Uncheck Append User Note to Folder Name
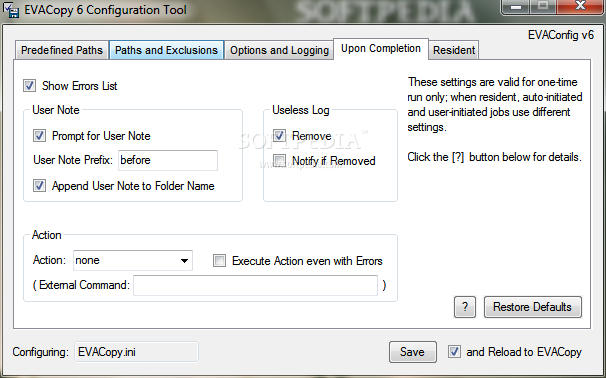Viewport: 606px width, 378px height. (39, 186)
